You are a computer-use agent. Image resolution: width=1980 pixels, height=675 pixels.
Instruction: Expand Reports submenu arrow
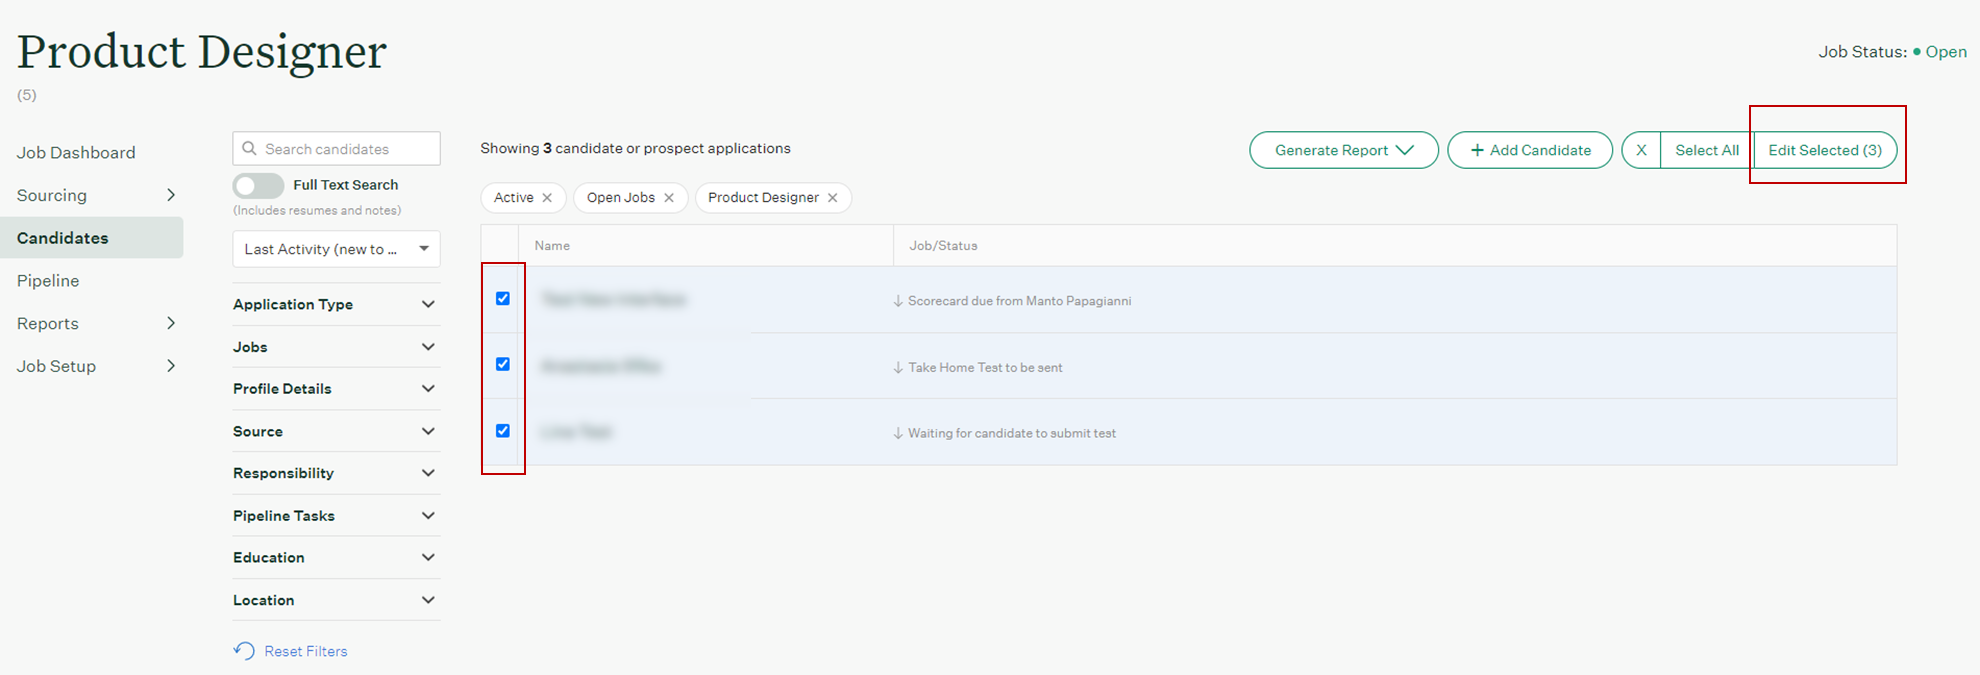tap(171, 323)
